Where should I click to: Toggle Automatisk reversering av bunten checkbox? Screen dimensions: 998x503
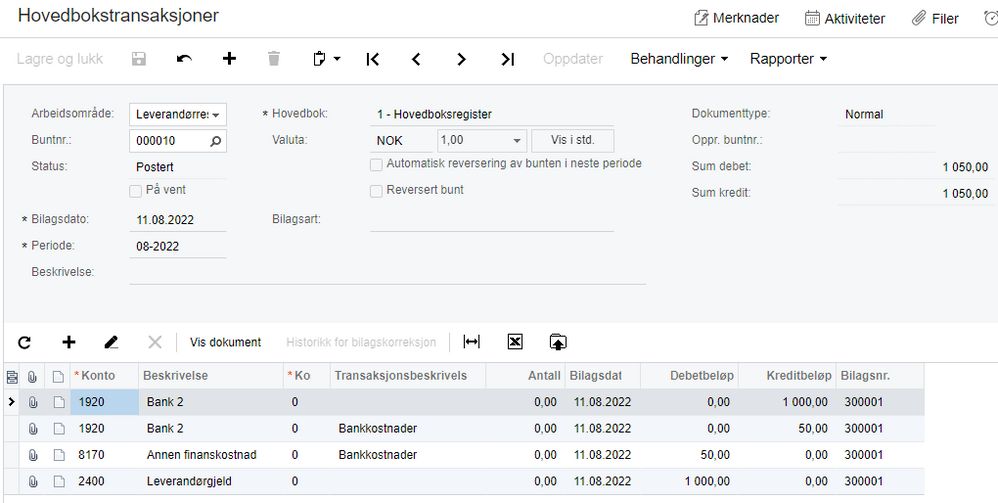point(377,164)
